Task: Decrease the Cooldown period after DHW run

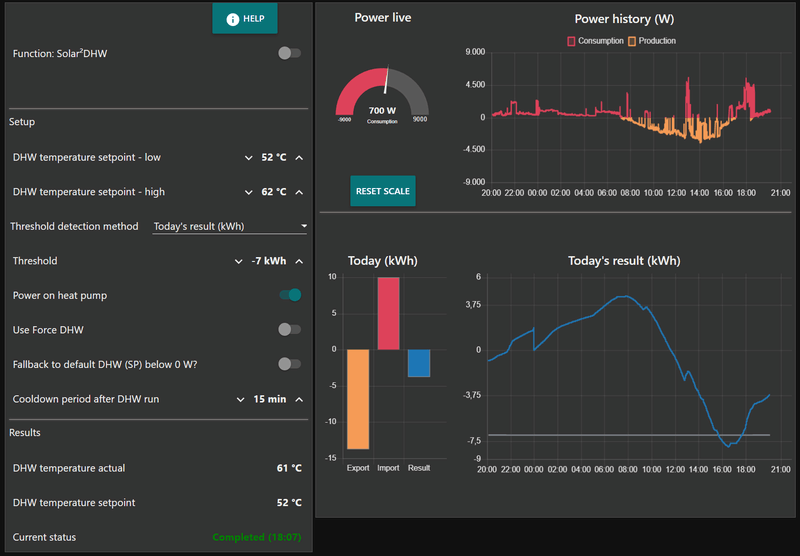Action: 240,399
